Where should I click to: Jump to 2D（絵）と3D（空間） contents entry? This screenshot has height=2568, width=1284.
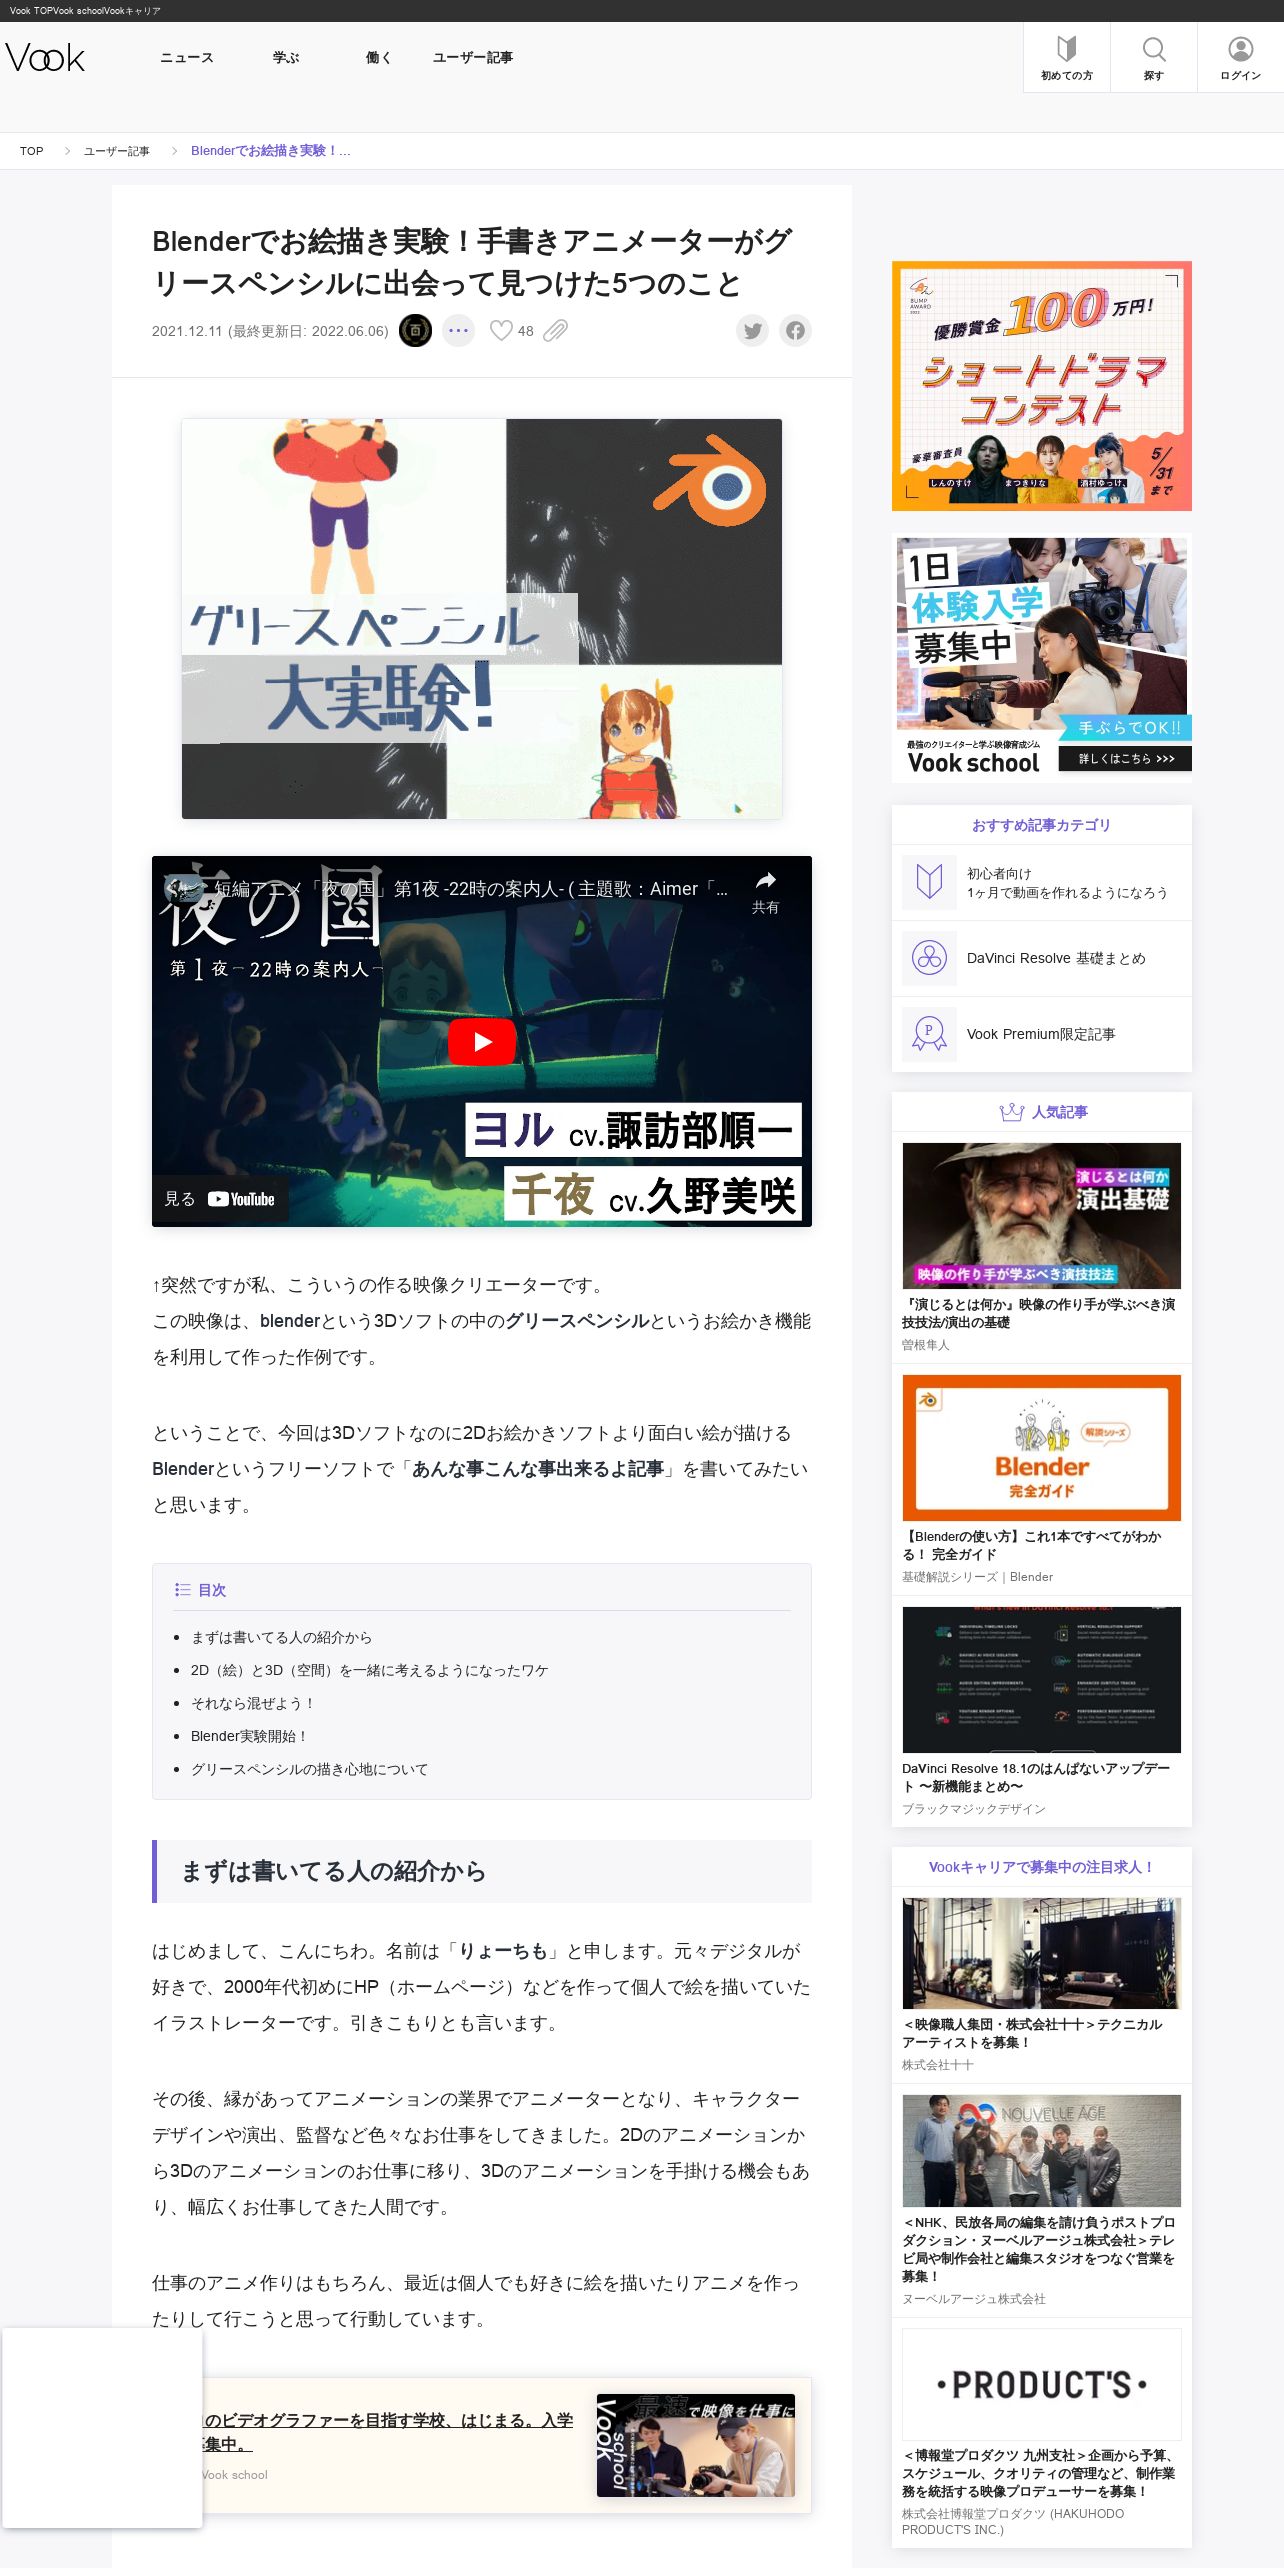(x=369, y=1670)
